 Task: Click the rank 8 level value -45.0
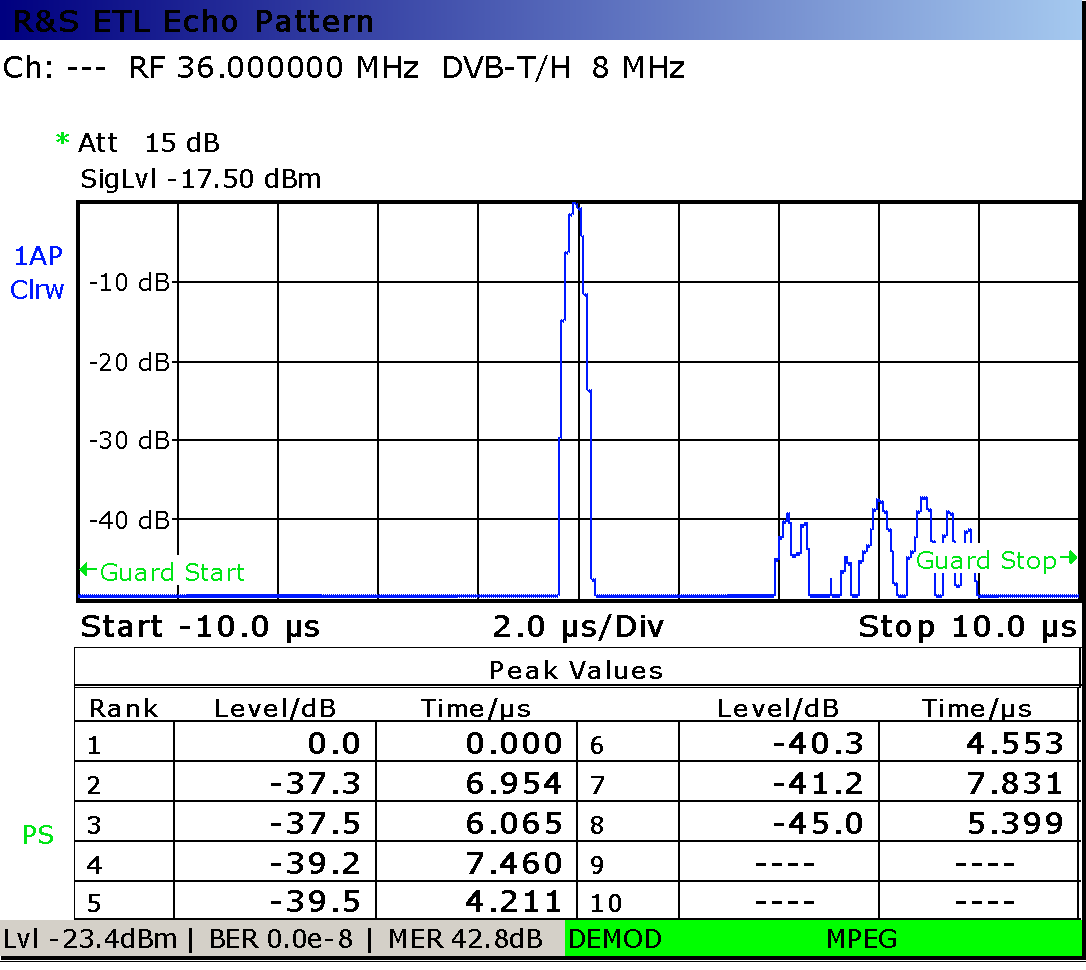pos(816,823)
